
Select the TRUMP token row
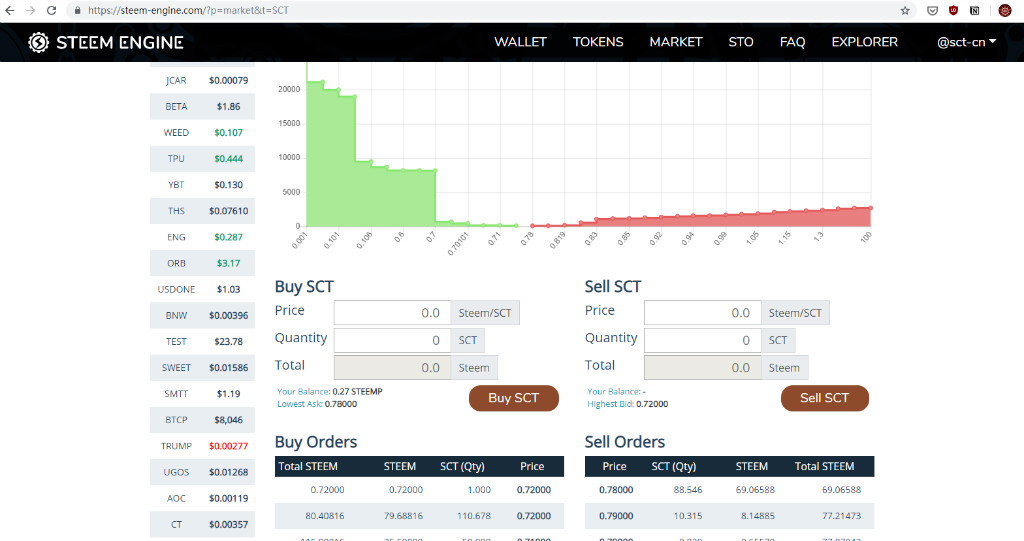click(x=202, y=446)
